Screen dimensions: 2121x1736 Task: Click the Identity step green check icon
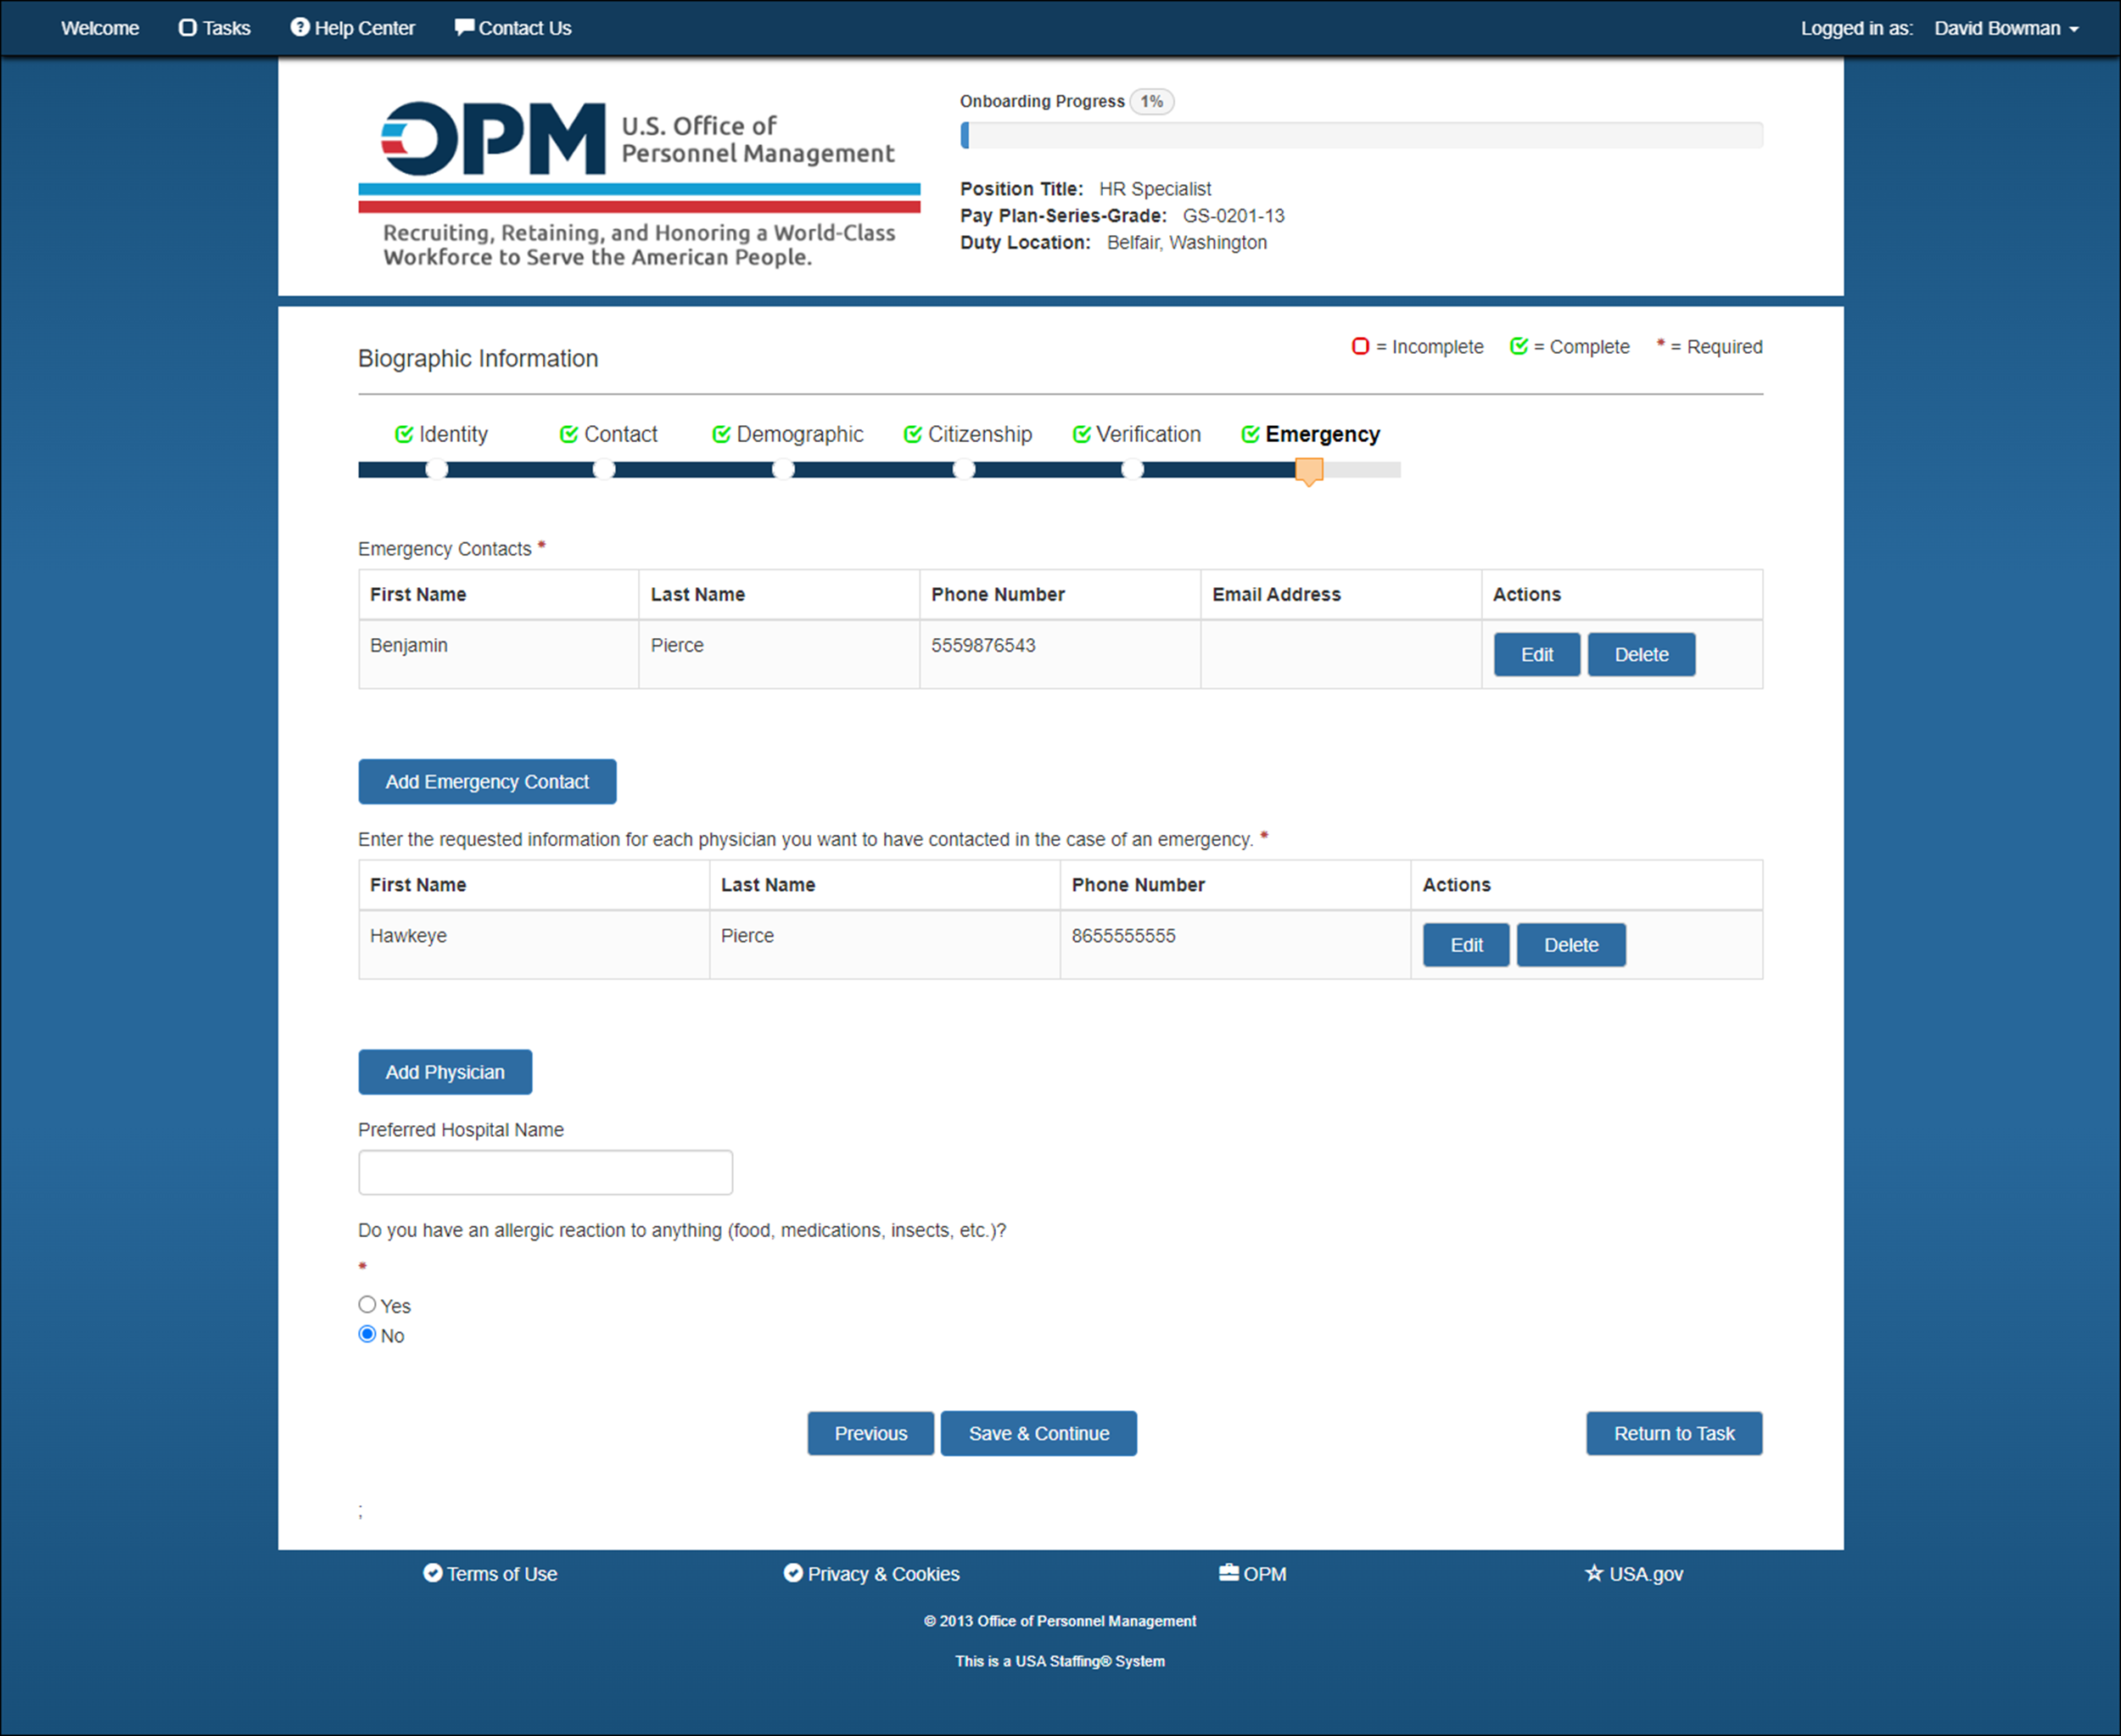[x=404, y=434]
